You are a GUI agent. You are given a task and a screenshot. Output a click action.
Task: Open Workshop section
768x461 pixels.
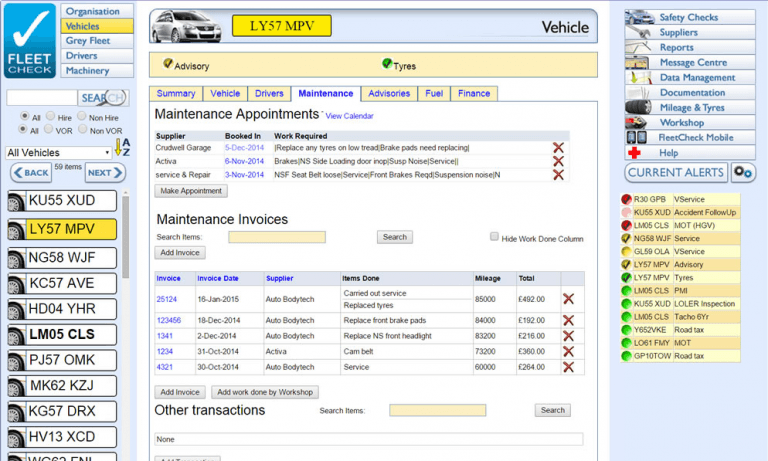(x=690, y=122)
